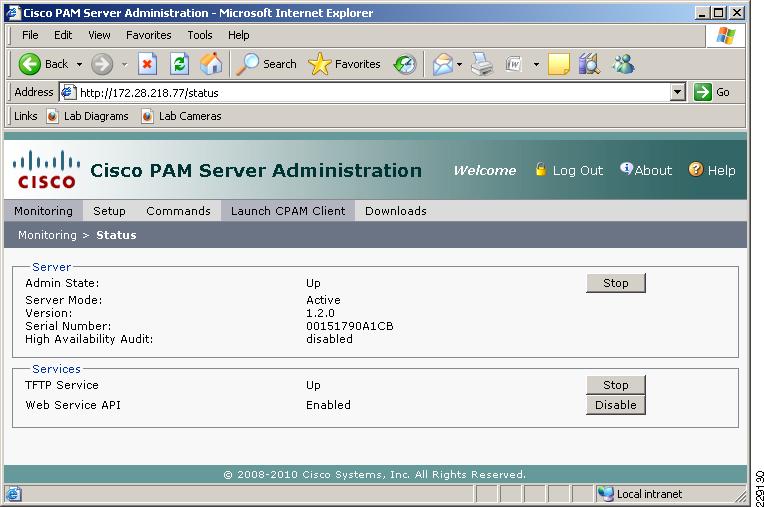Screen dimensions: 764x507
Task: Select the Downloads tab
Action: pyautogui.click(x=396, y=211)
